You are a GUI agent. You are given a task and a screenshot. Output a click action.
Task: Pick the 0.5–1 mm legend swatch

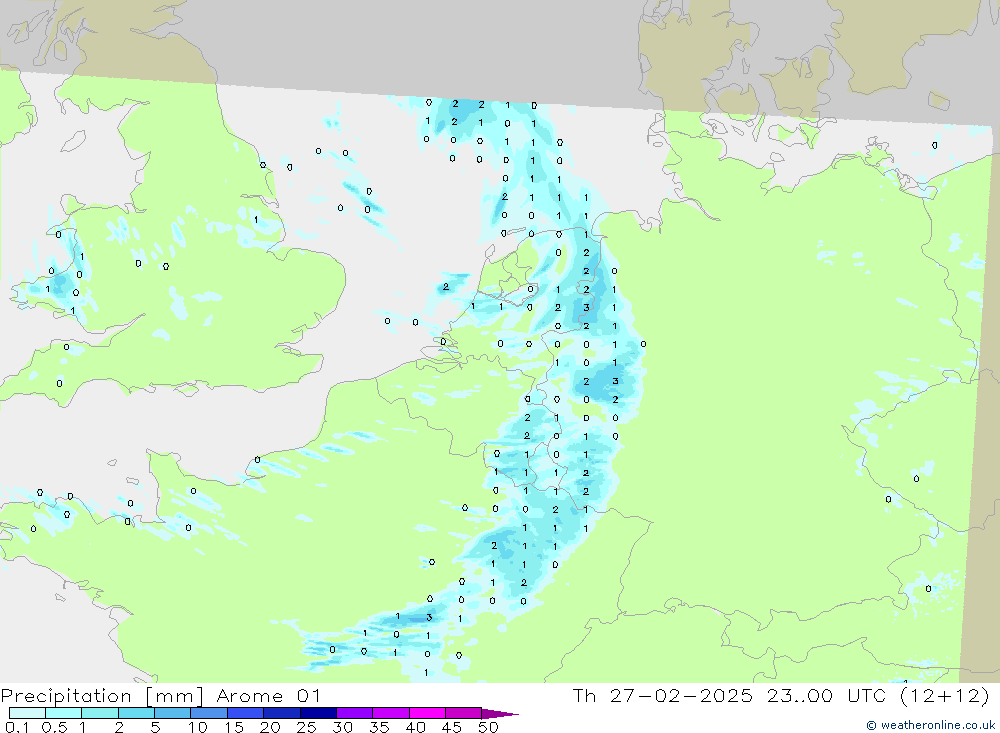[64, 713]
